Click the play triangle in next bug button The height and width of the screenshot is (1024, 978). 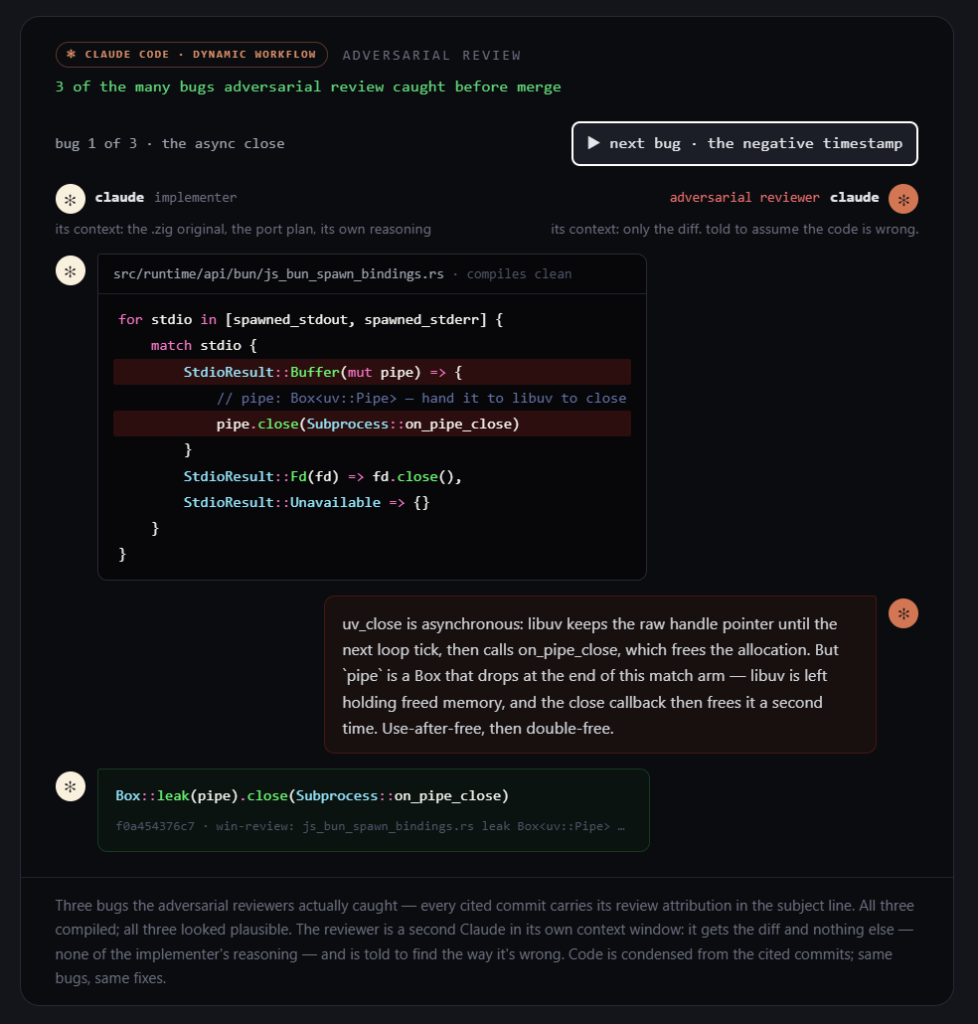593,143
